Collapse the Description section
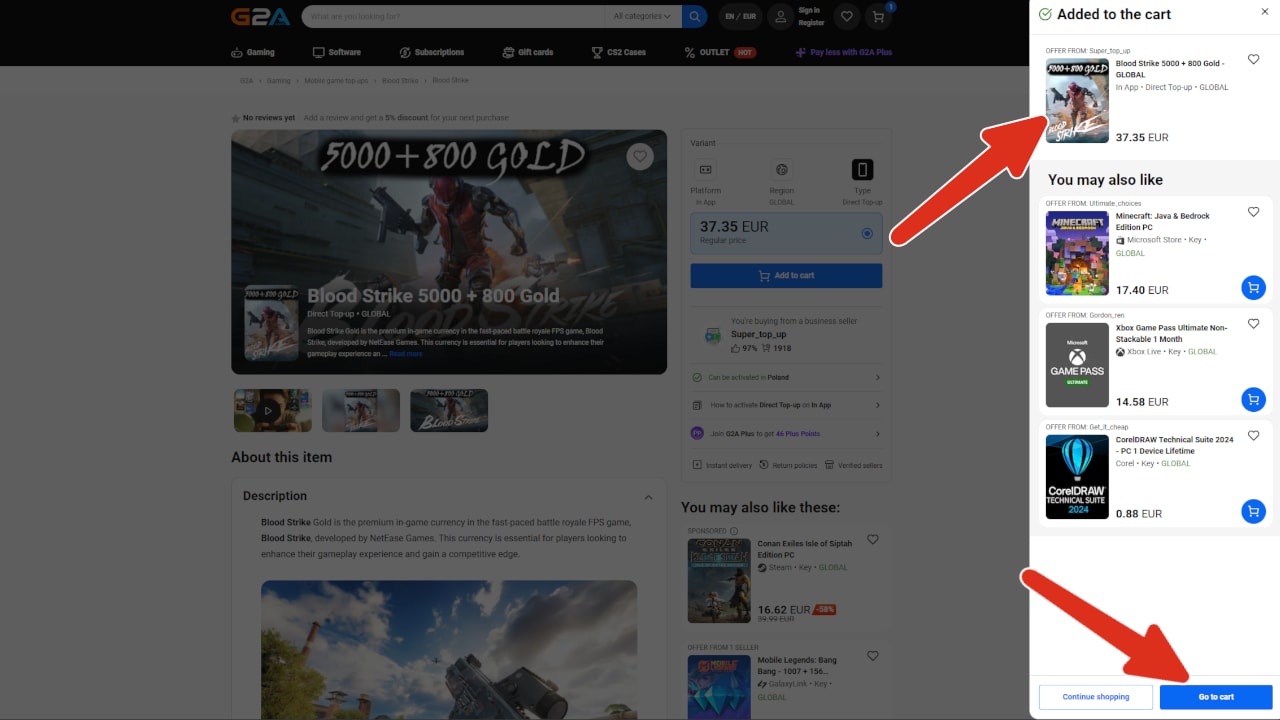Screen dimensions: 1280x720 tap(648, 497)
